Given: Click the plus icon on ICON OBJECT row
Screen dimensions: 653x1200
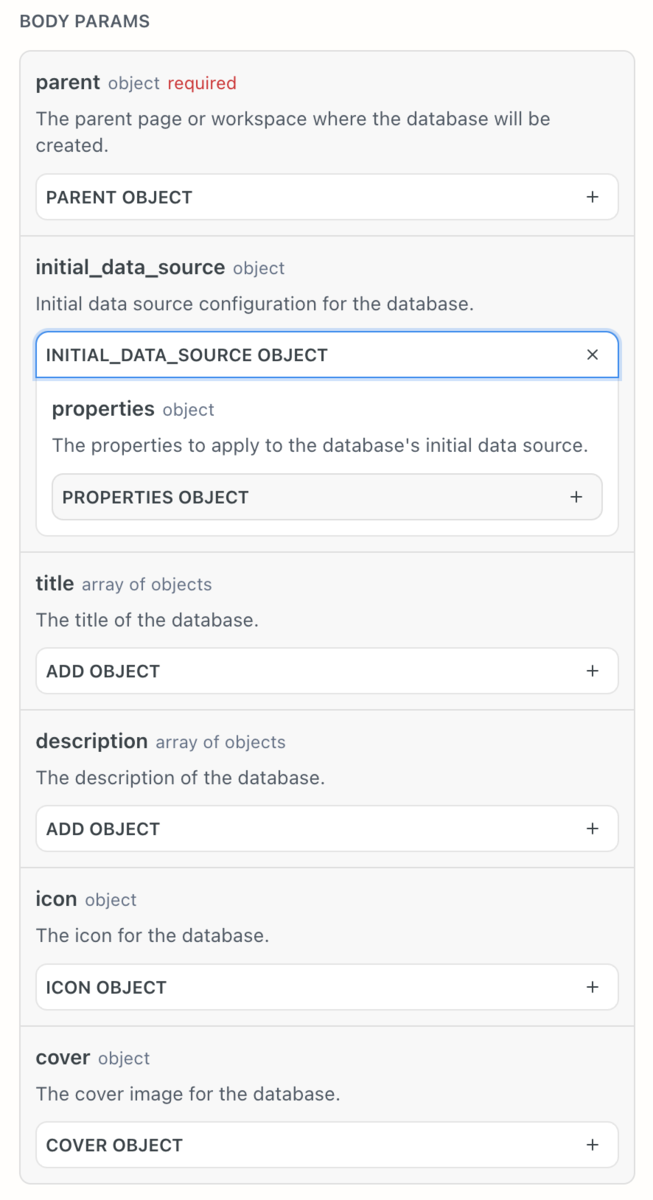Looking at the screenshot, I should tap(592, 987).
